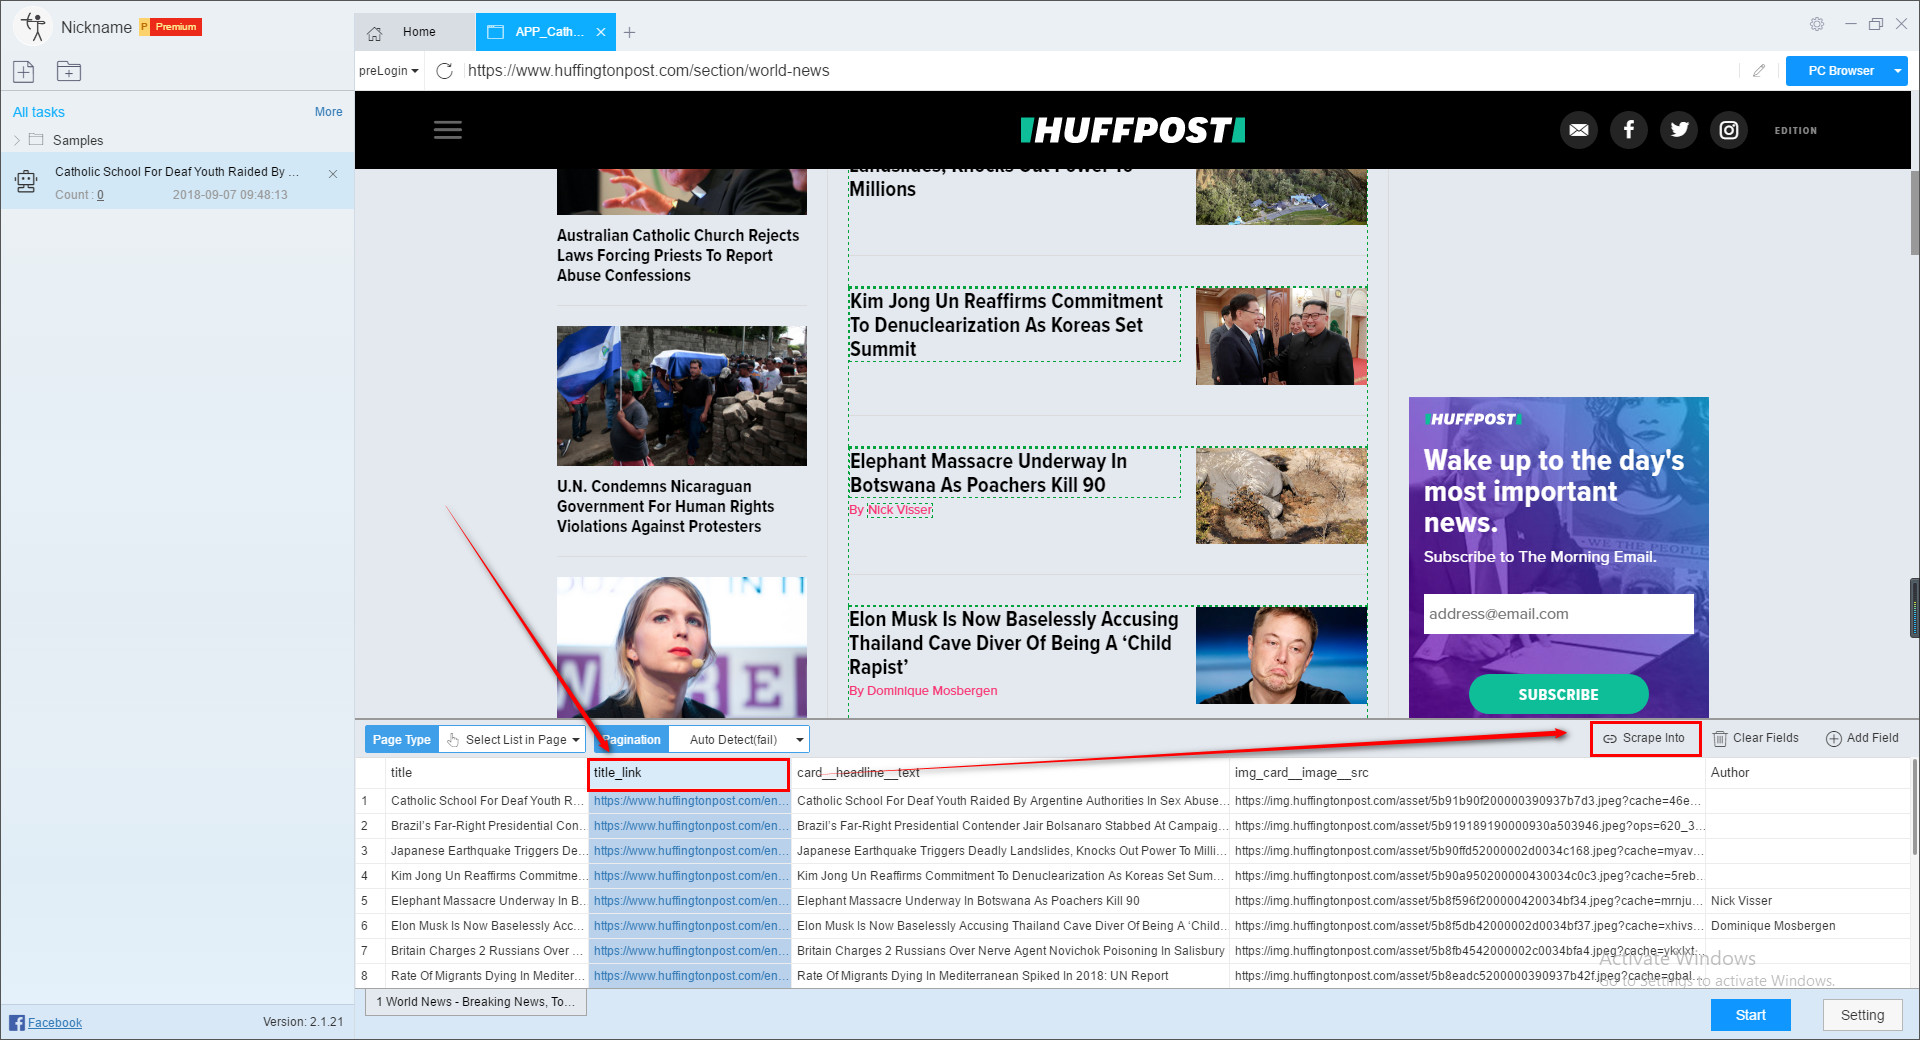Image resolution: width=1920 pixels, height=1040 pixels.
Task: Click the Kim Jong Un article thumbnail
Action: point(1281,336)
